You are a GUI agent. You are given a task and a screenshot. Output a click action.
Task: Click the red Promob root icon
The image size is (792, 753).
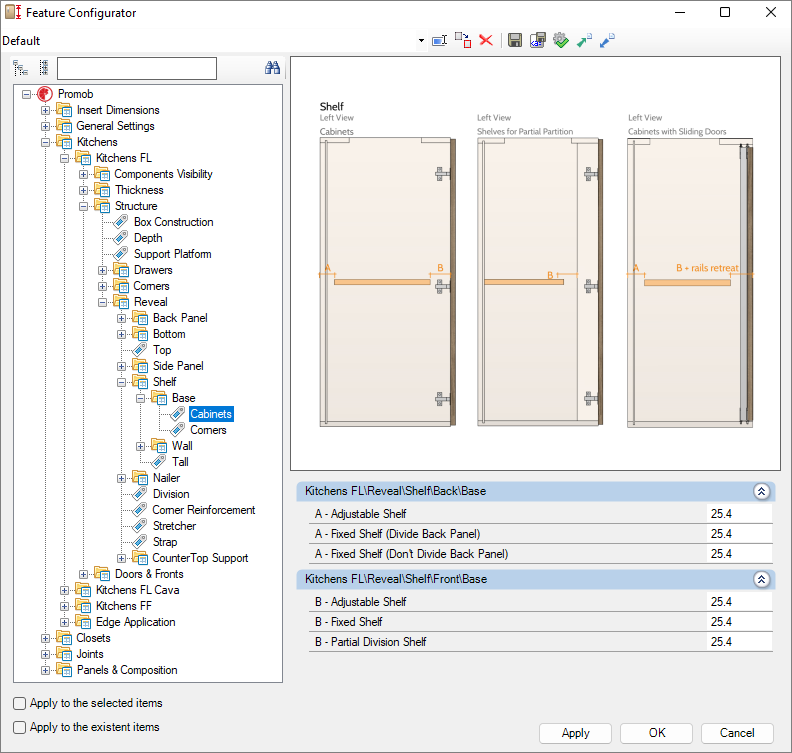tap(44, 94)
